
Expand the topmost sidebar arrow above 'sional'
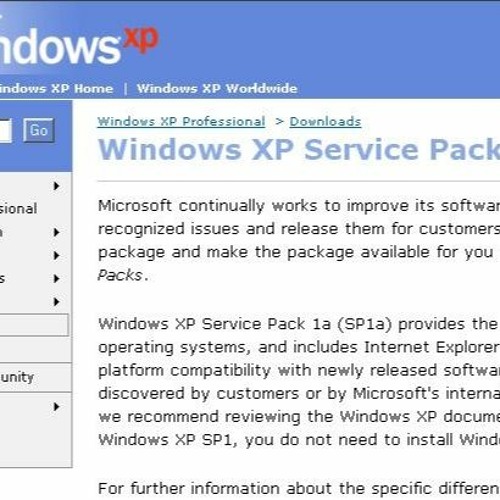click(57, 186)
